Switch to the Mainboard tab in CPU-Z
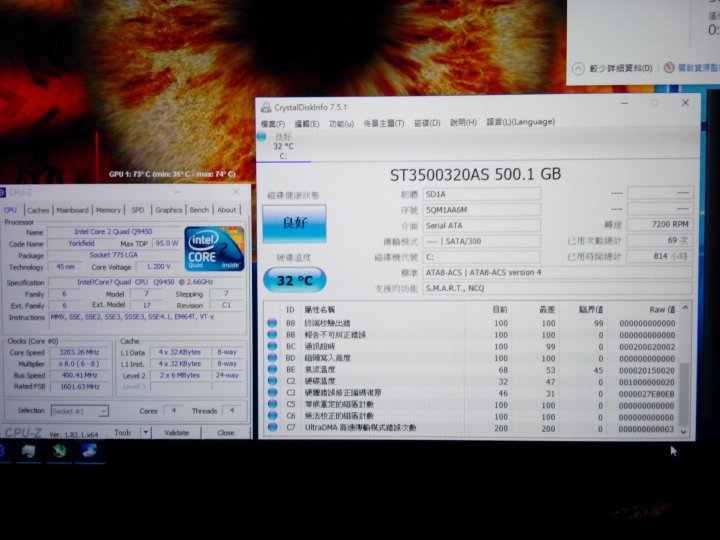Screen dimensions: 720x540 pos(73,210)
